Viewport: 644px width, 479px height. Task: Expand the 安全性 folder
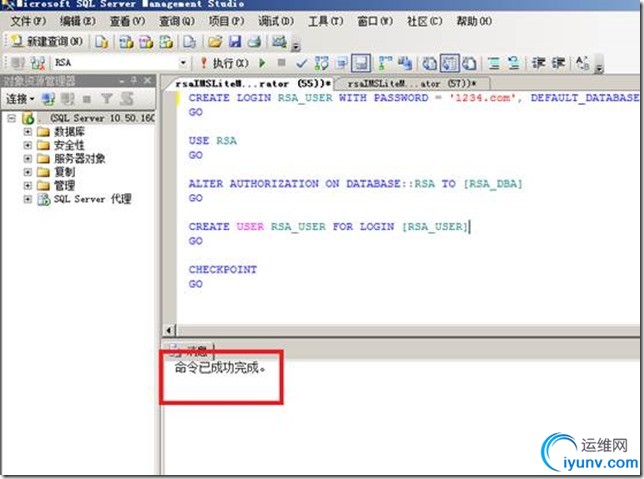tap(28, 145)
